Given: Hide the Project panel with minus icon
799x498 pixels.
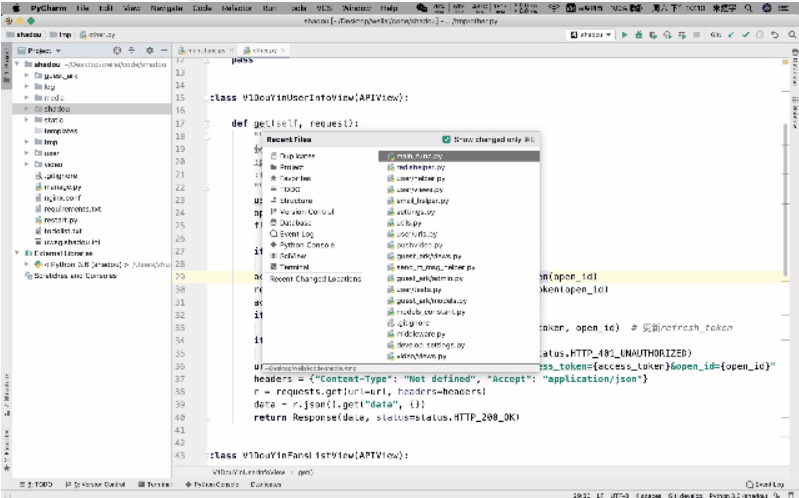Looking at the screenshot, I should coord(164,50).
